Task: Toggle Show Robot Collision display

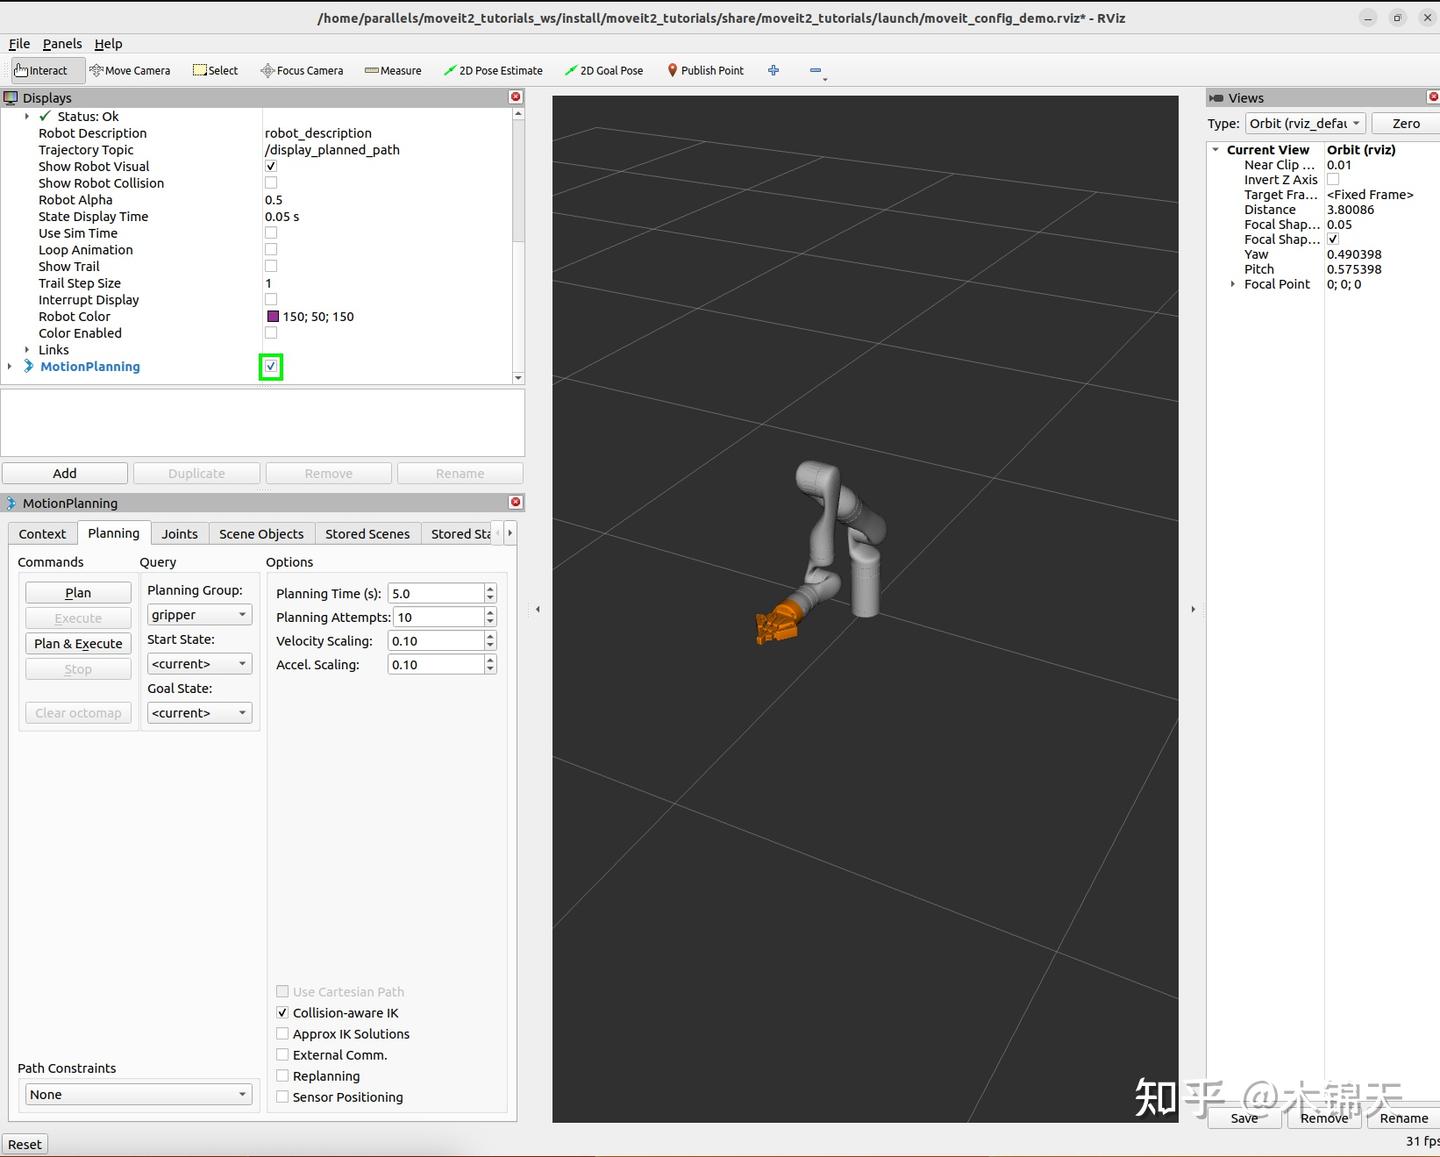Action: (271, 182)
